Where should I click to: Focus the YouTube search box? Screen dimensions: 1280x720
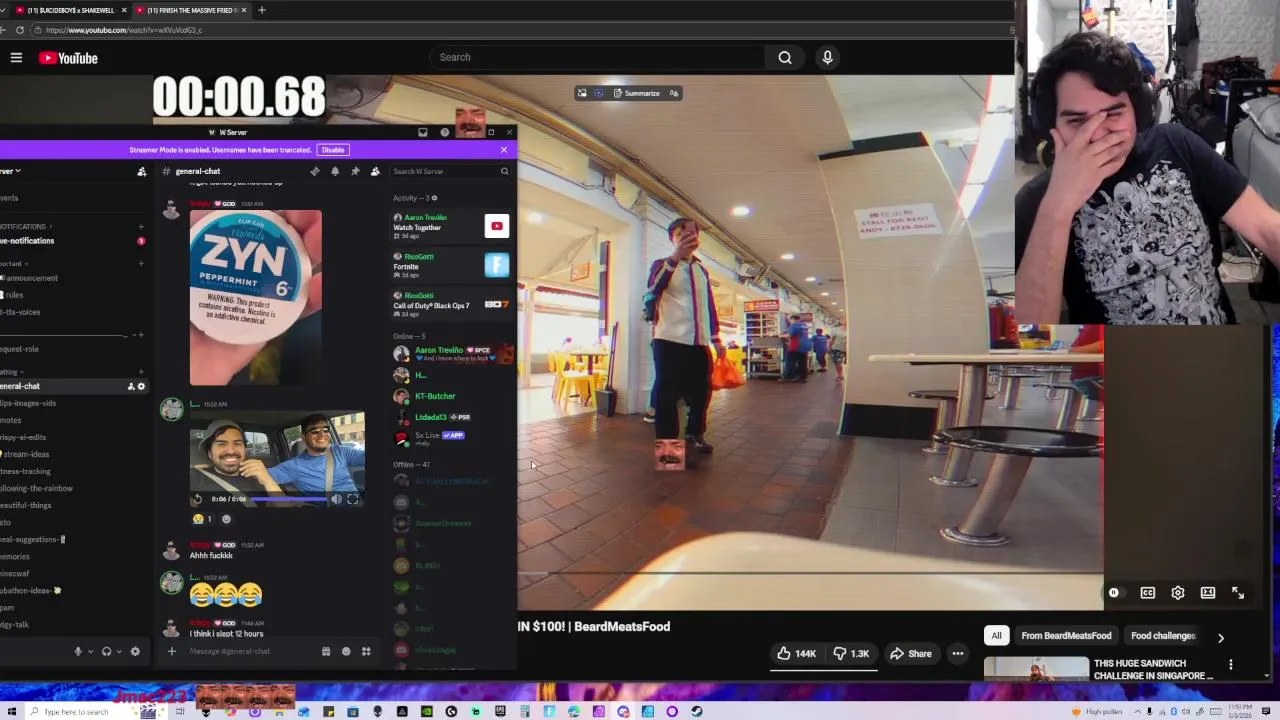(597, 57)
